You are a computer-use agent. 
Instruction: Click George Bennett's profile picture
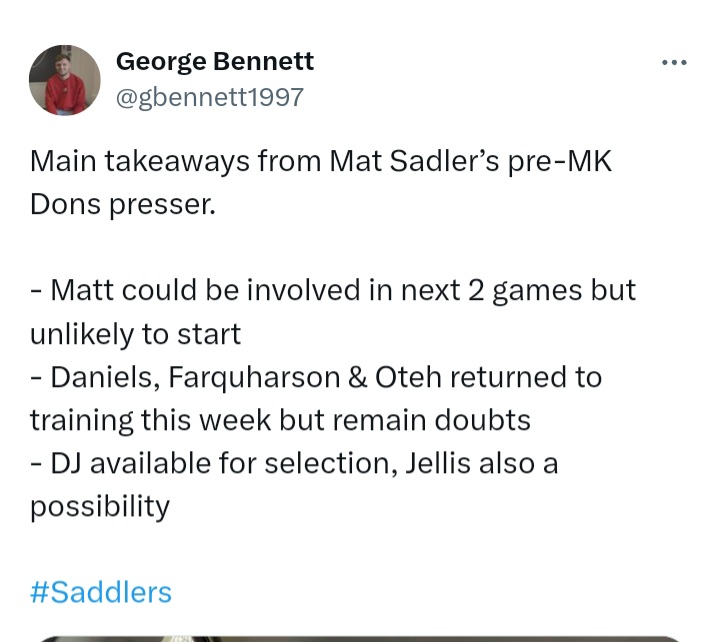click(x=65, y=80)
